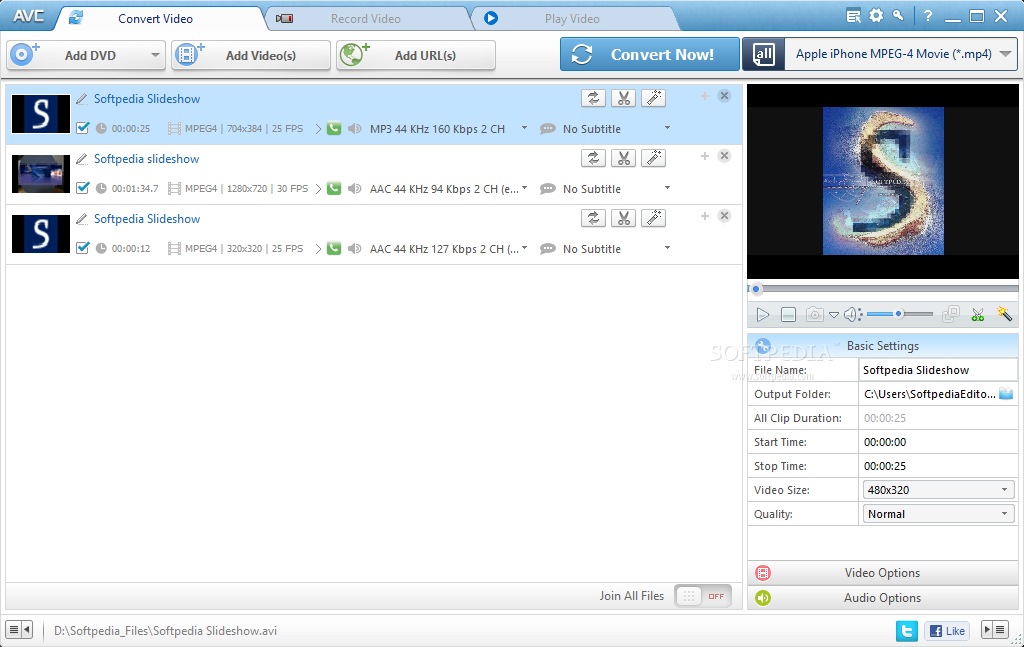Mute the preview with the speaker icon
The image size is (1024, 647).
point(852,315)
